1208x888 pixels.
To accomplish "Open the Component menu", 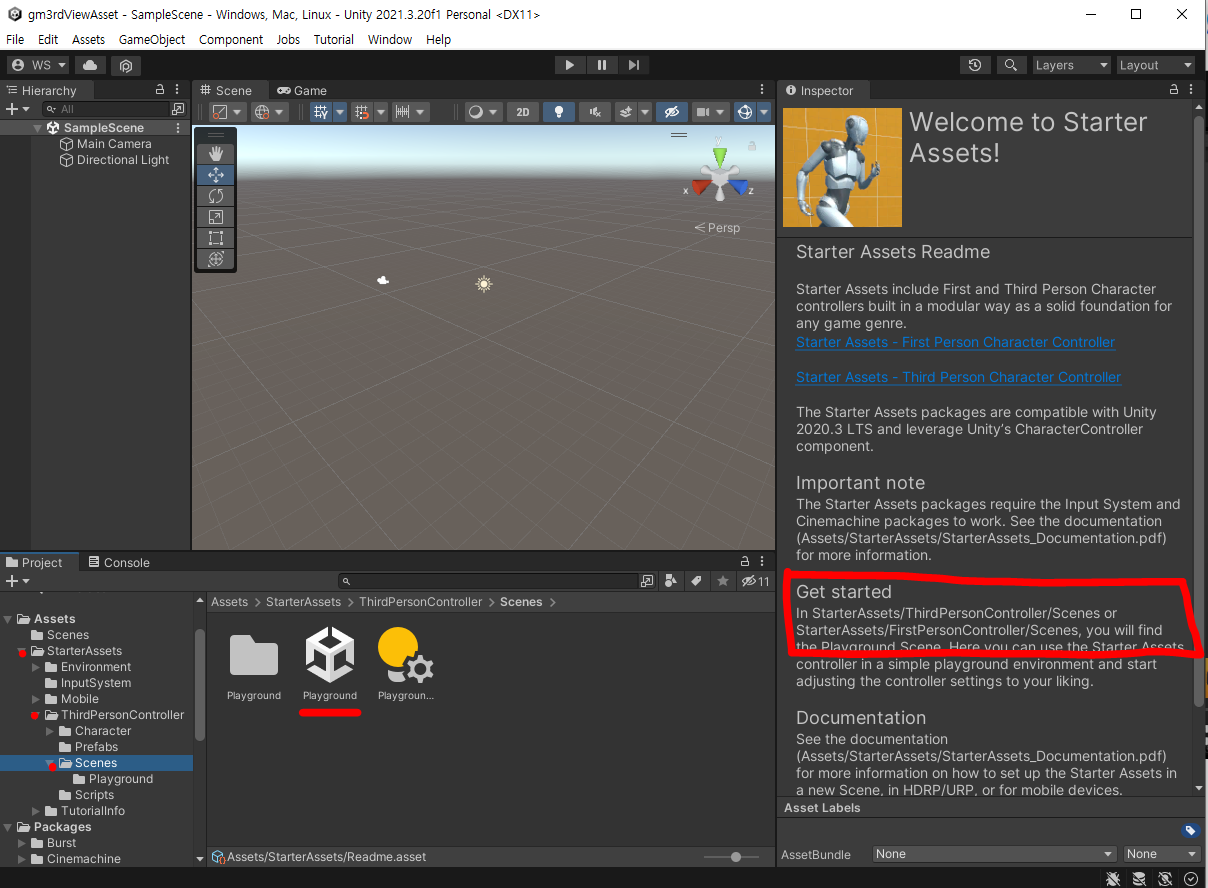I will click(231, 39).
